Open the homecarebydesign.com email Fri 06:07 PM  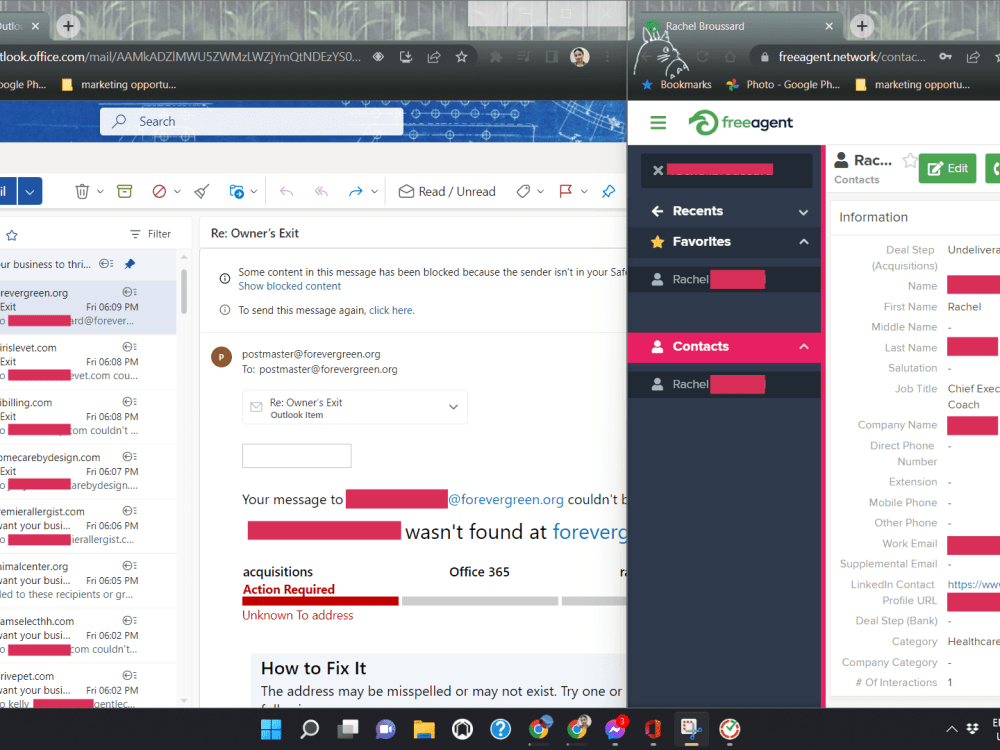pos(88,471)
